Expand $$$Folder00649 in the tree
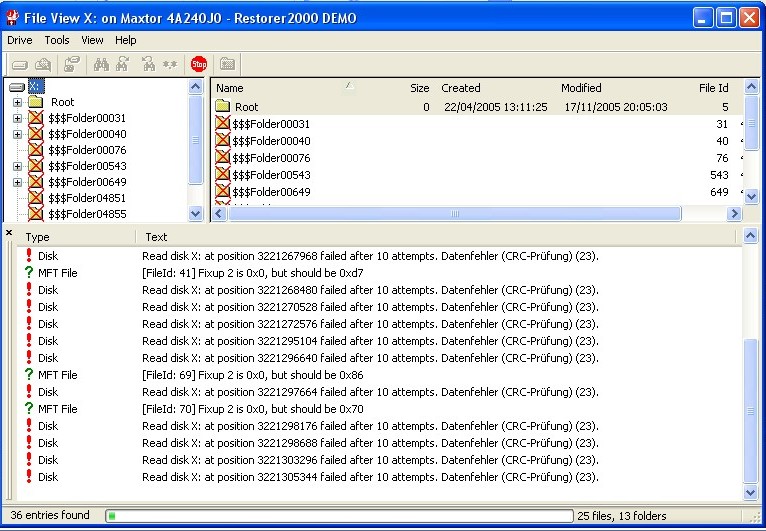Image resolution: width=766 pixels, height=531 pixels. 18,182
